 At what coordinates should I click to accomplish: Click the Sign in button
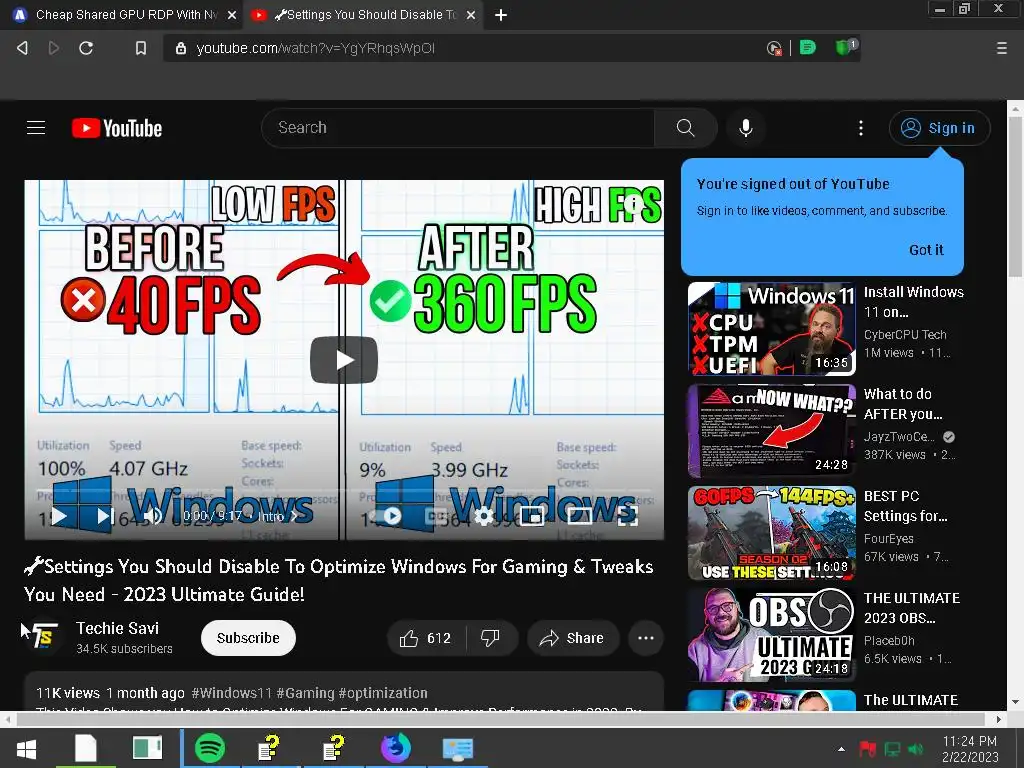click(x=939, y=128)
